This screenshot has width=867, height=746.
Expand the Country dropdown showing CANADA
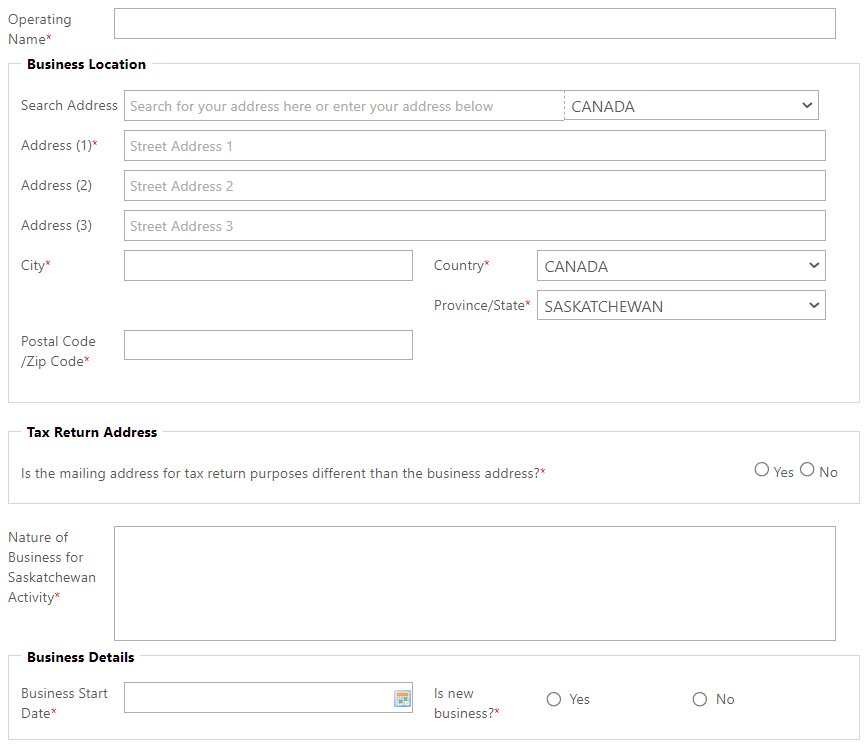coord(681,266)
